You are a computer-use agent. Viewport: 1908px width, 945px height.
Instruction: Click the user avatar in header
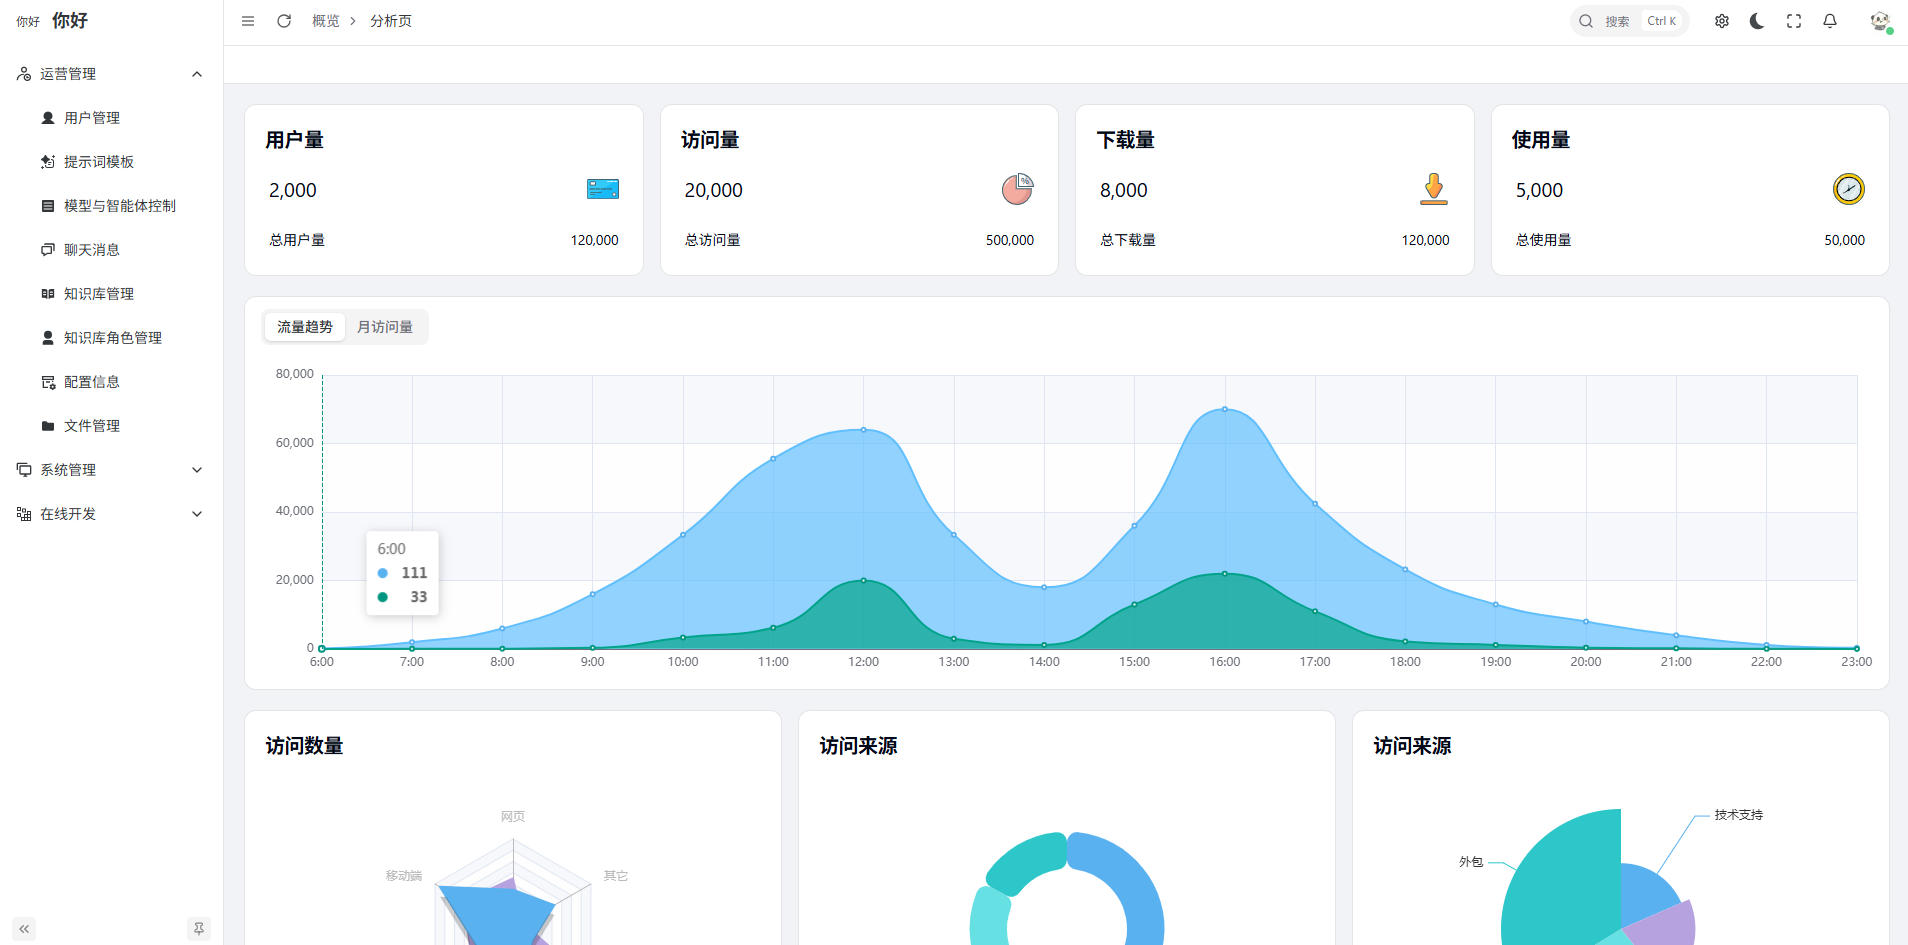[x=1879, y=21]
